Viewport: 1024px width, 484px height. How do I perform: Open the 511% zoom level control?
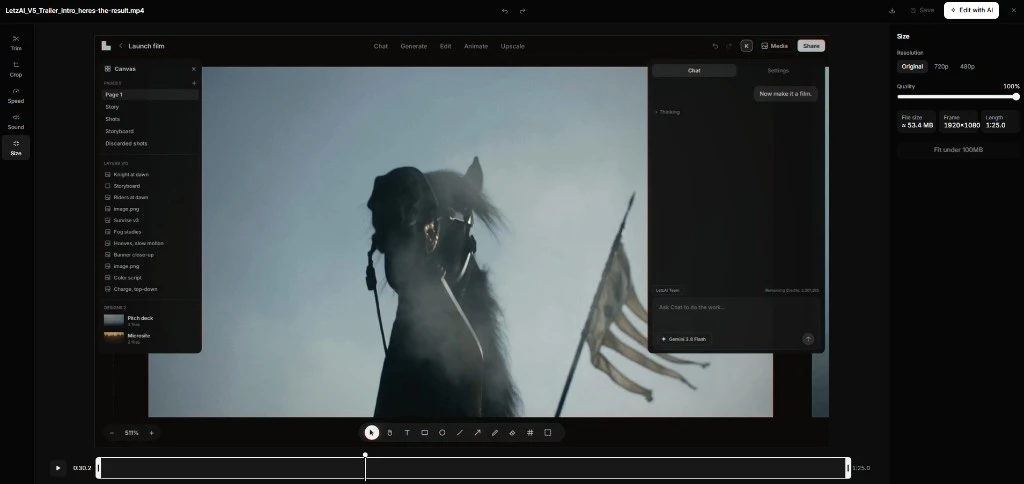(131, 432)
